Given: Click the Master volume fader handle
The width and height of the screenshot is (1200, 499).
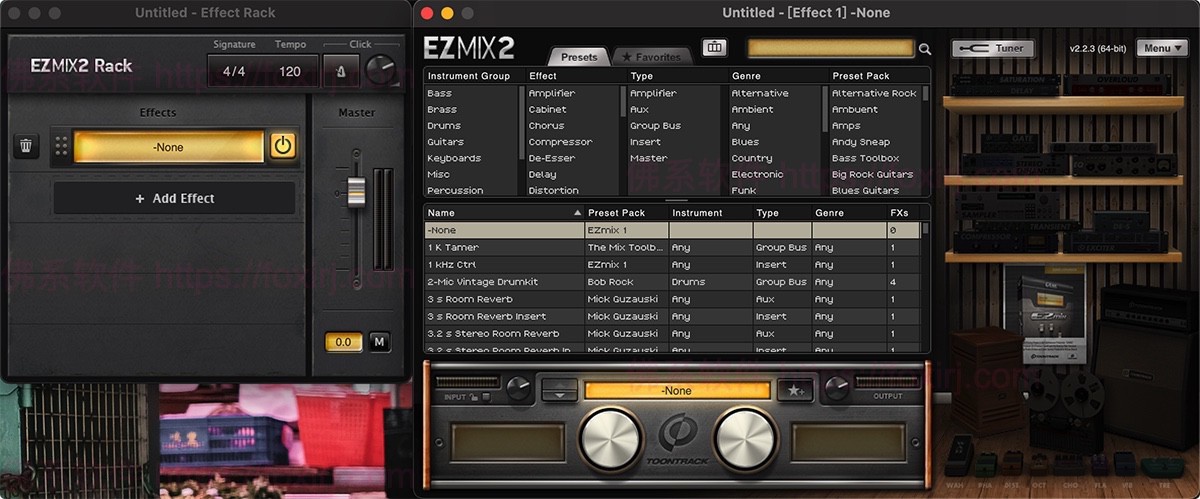Looking at the screenshot, I should pos(356,189).
